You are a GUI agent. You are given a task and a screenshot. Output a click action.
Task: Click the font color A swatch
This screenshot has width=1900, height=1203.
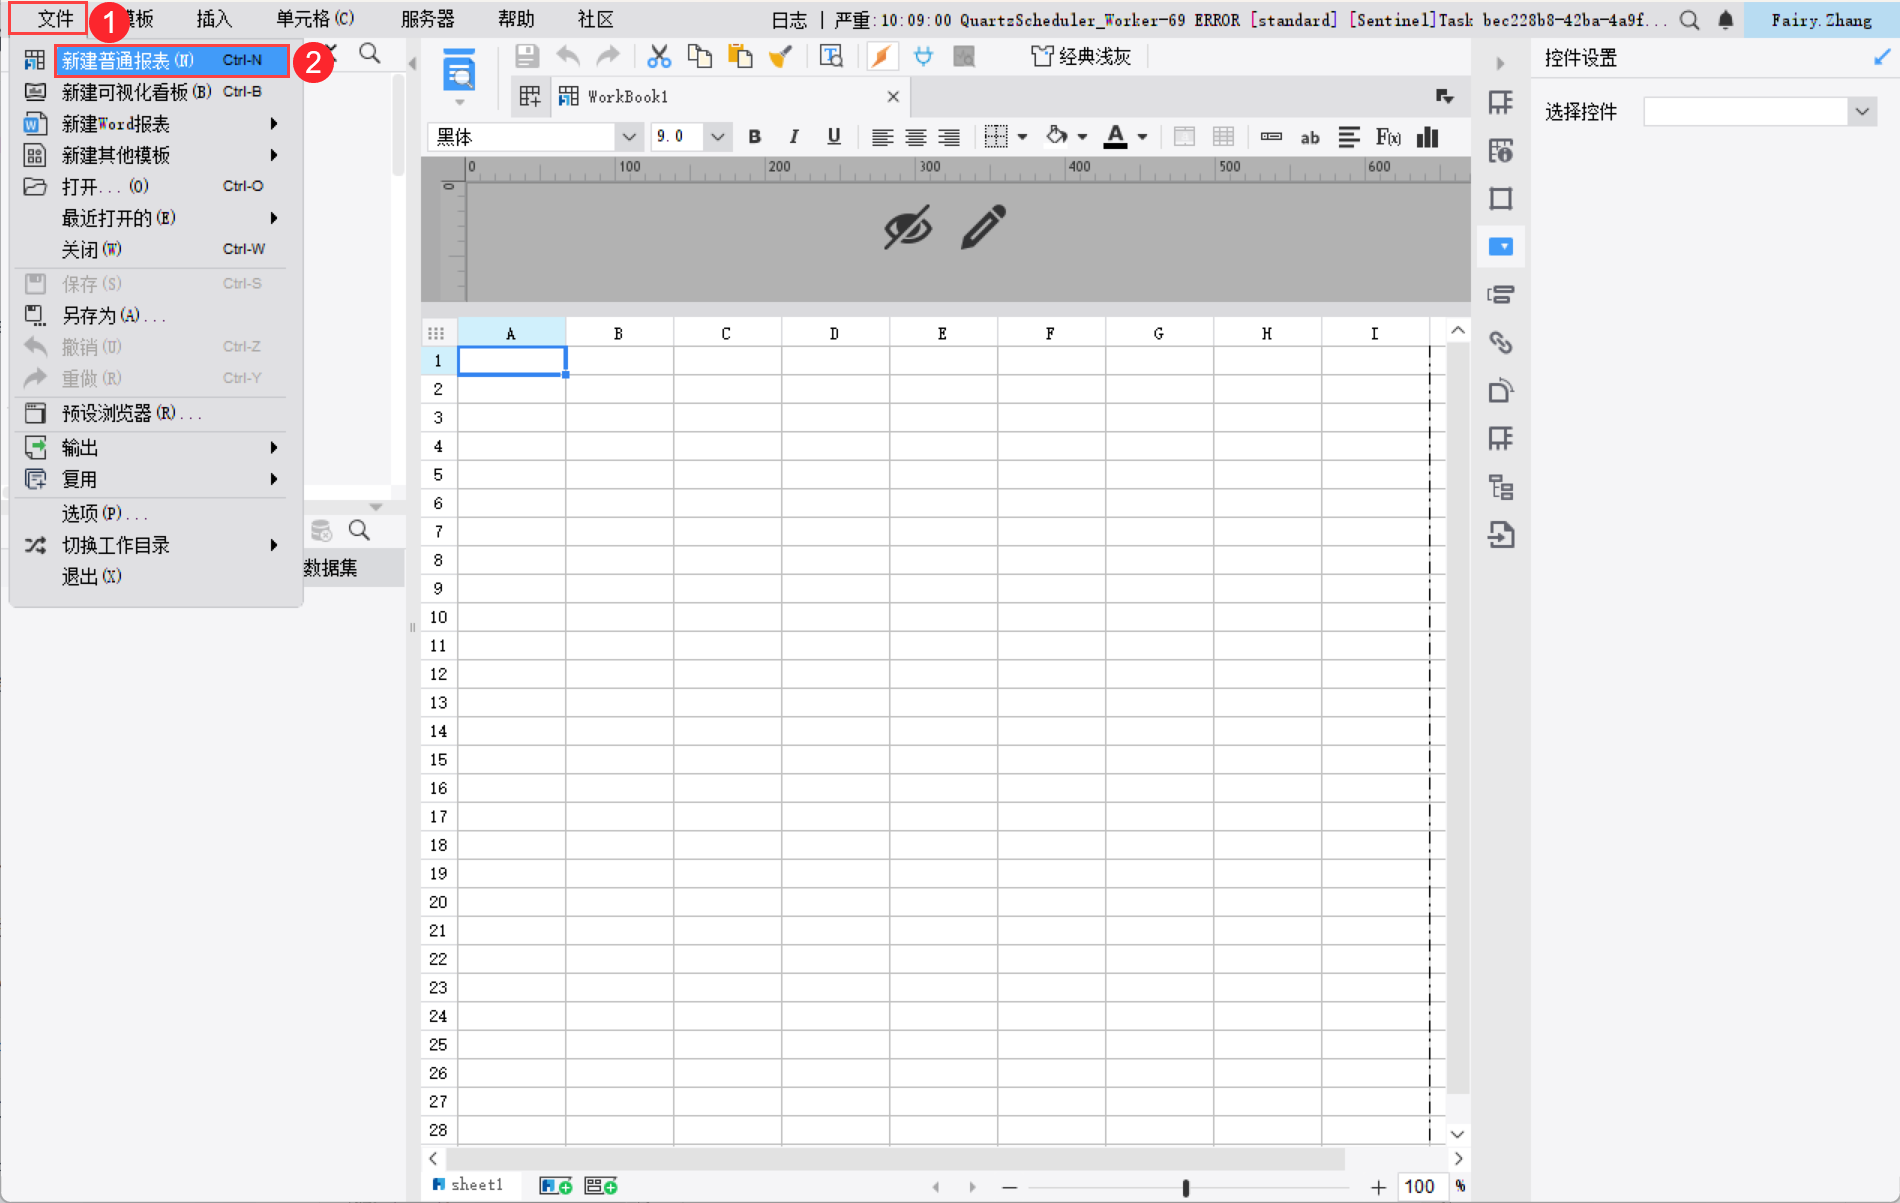pyautogui.click(x=1115, y=137)
